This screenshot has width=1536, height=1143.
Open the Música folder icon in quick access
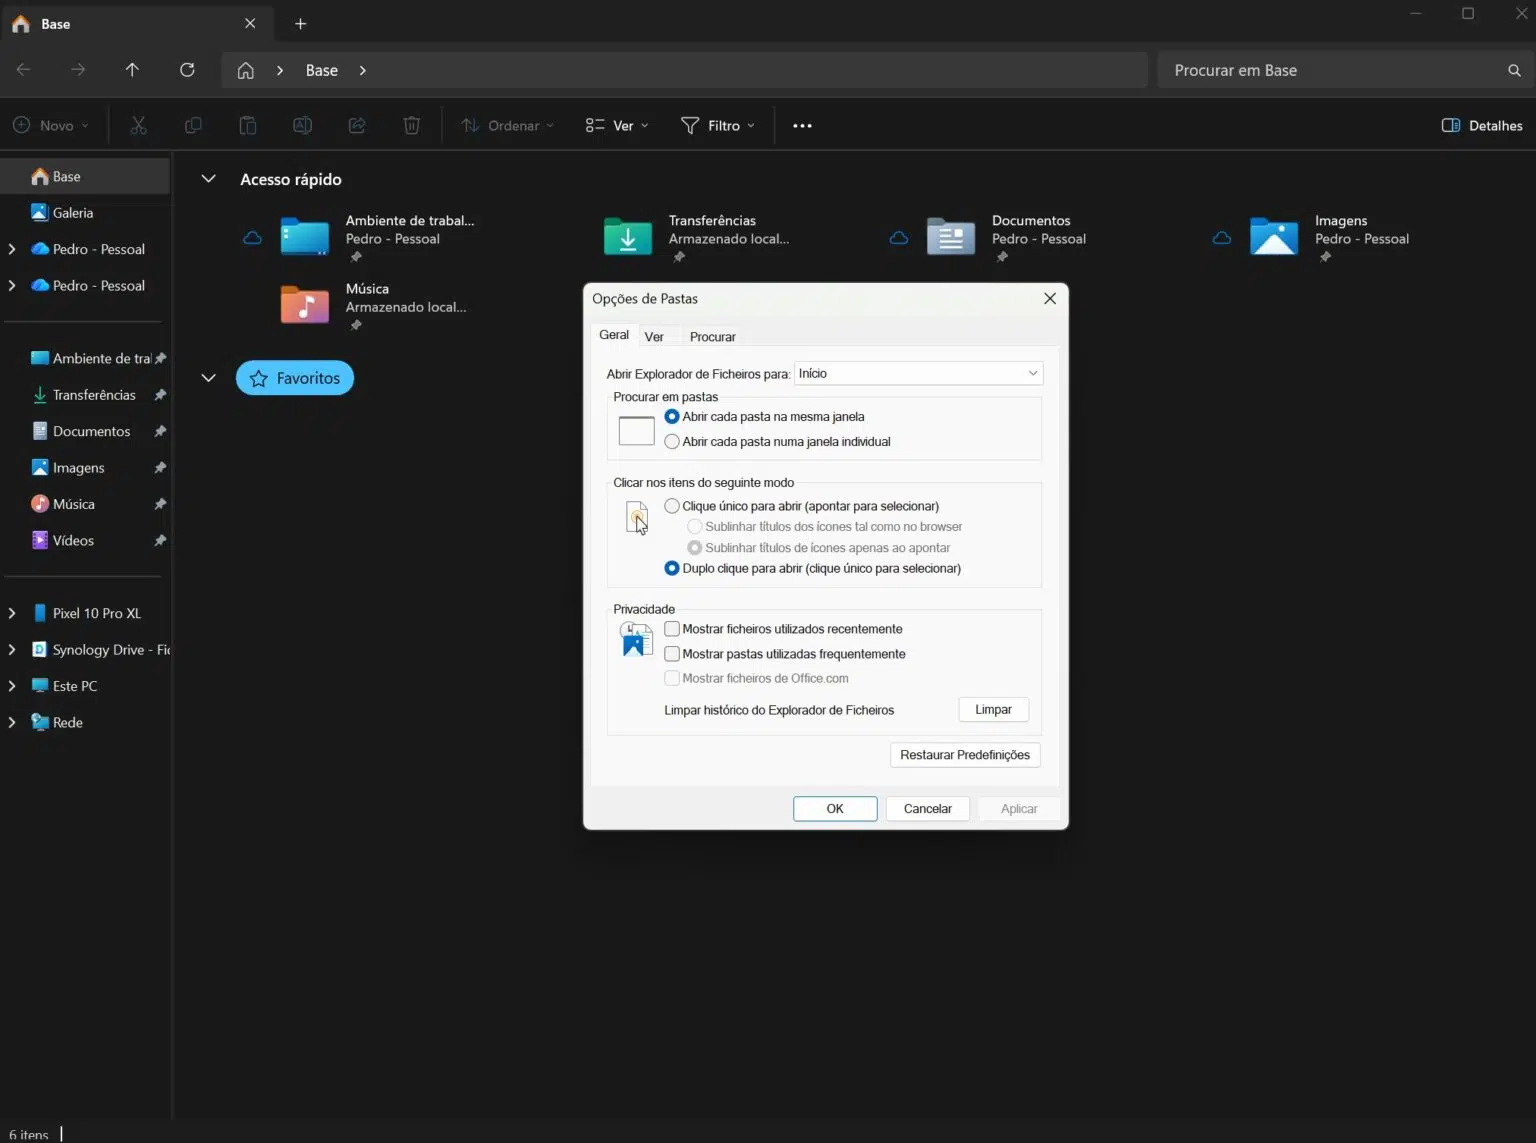click(305, 304)
